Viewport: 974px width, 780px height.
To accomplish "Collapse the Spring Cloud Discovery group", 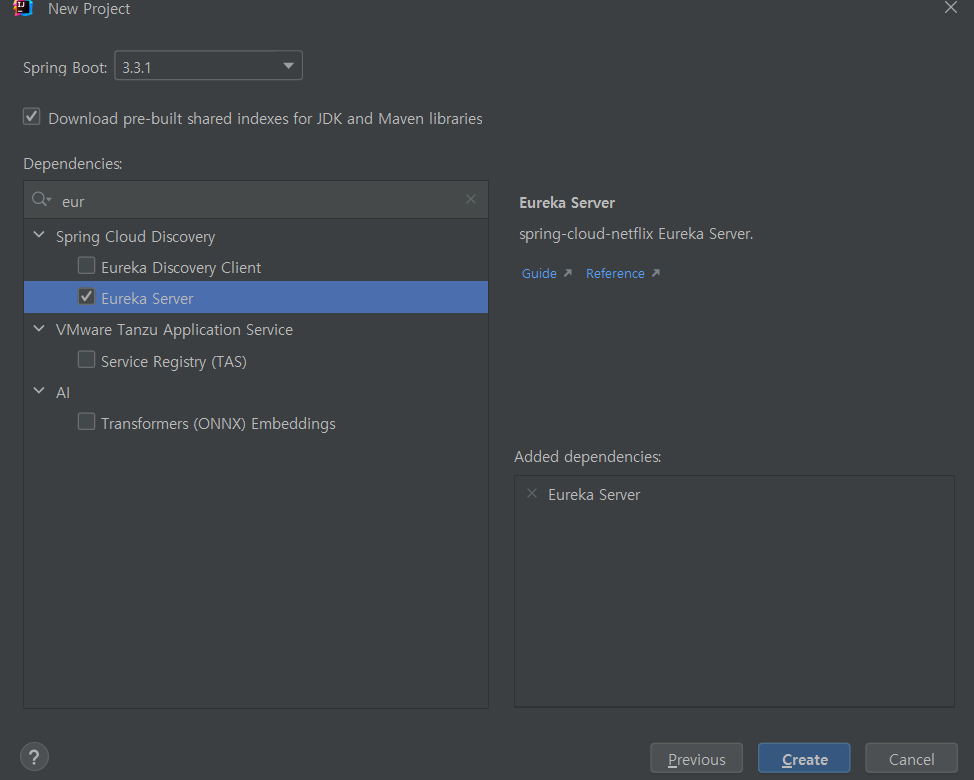I will tap(39, 235).
